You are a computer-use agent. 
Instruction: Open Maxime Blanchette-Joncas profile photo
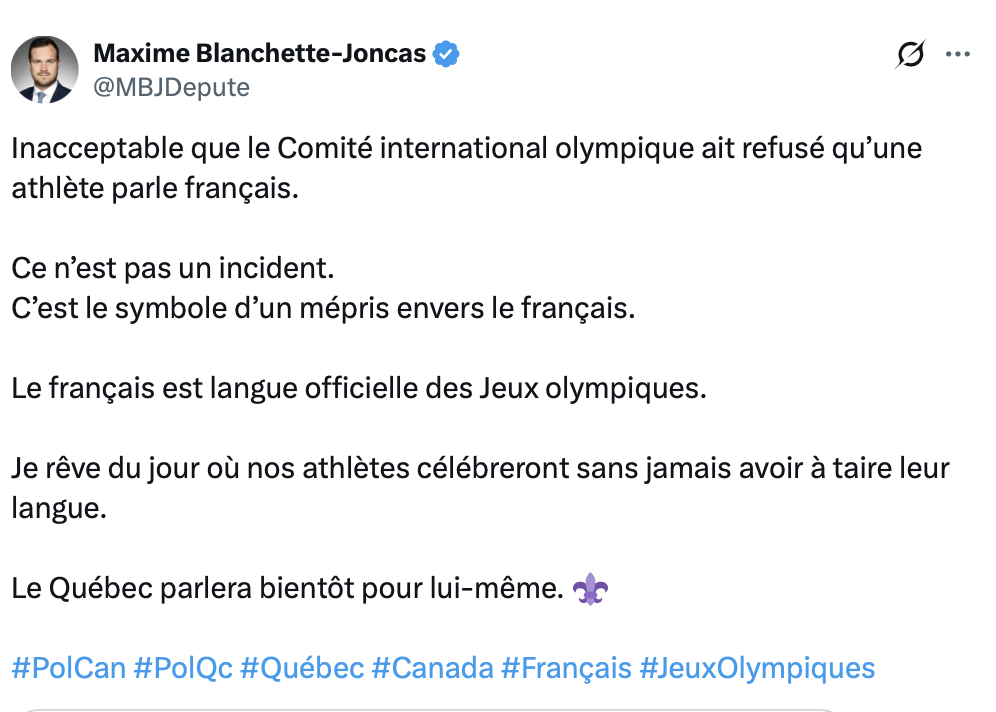pyautogui.click(x=45, y=70)
